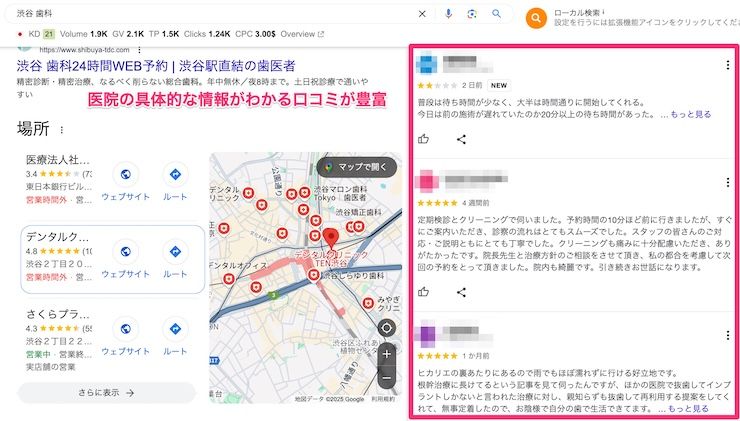
Task: Click reviewer avatar of 1か月前 review
Action: click(x=426, y=334)
